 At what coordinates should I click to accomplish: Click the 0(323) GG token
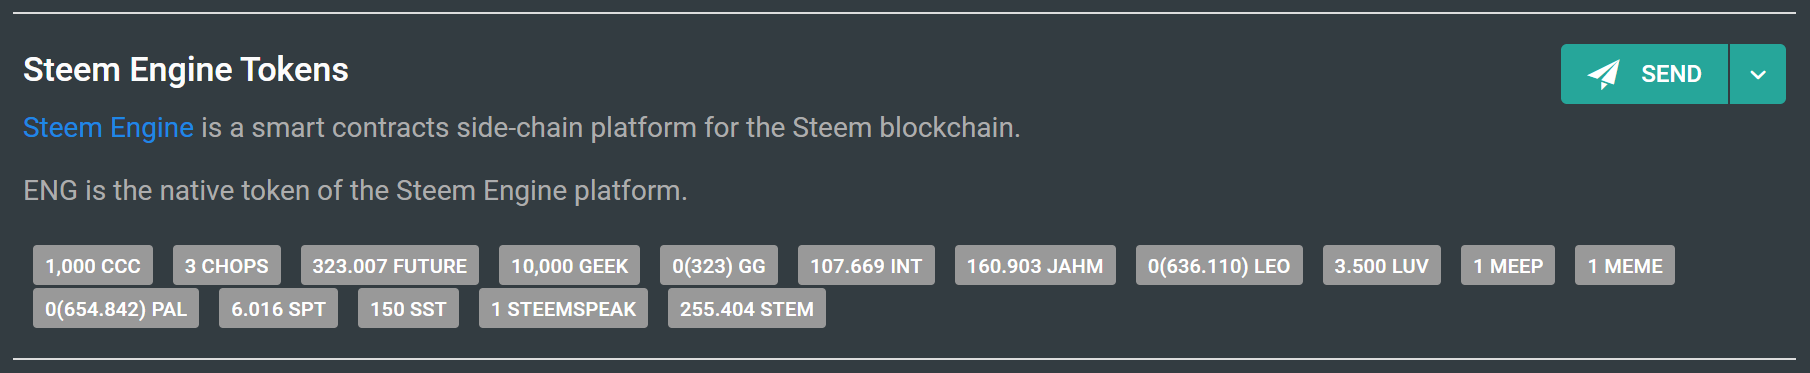pos(719,266)
